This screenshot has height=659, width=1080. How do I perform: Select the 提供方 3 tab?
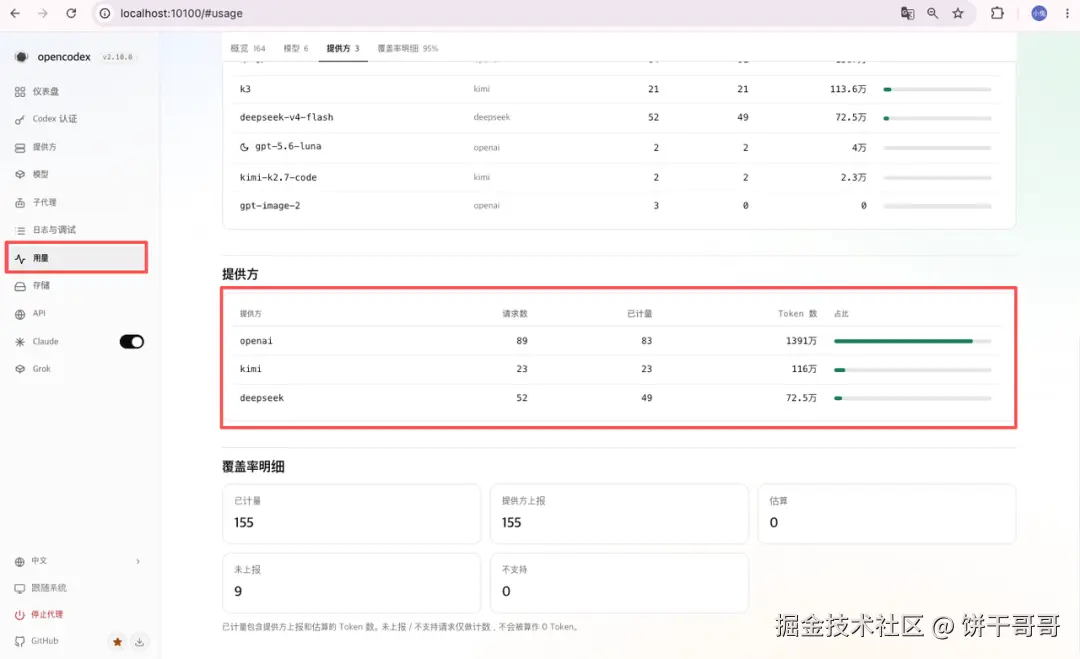[x=343, y=48]
